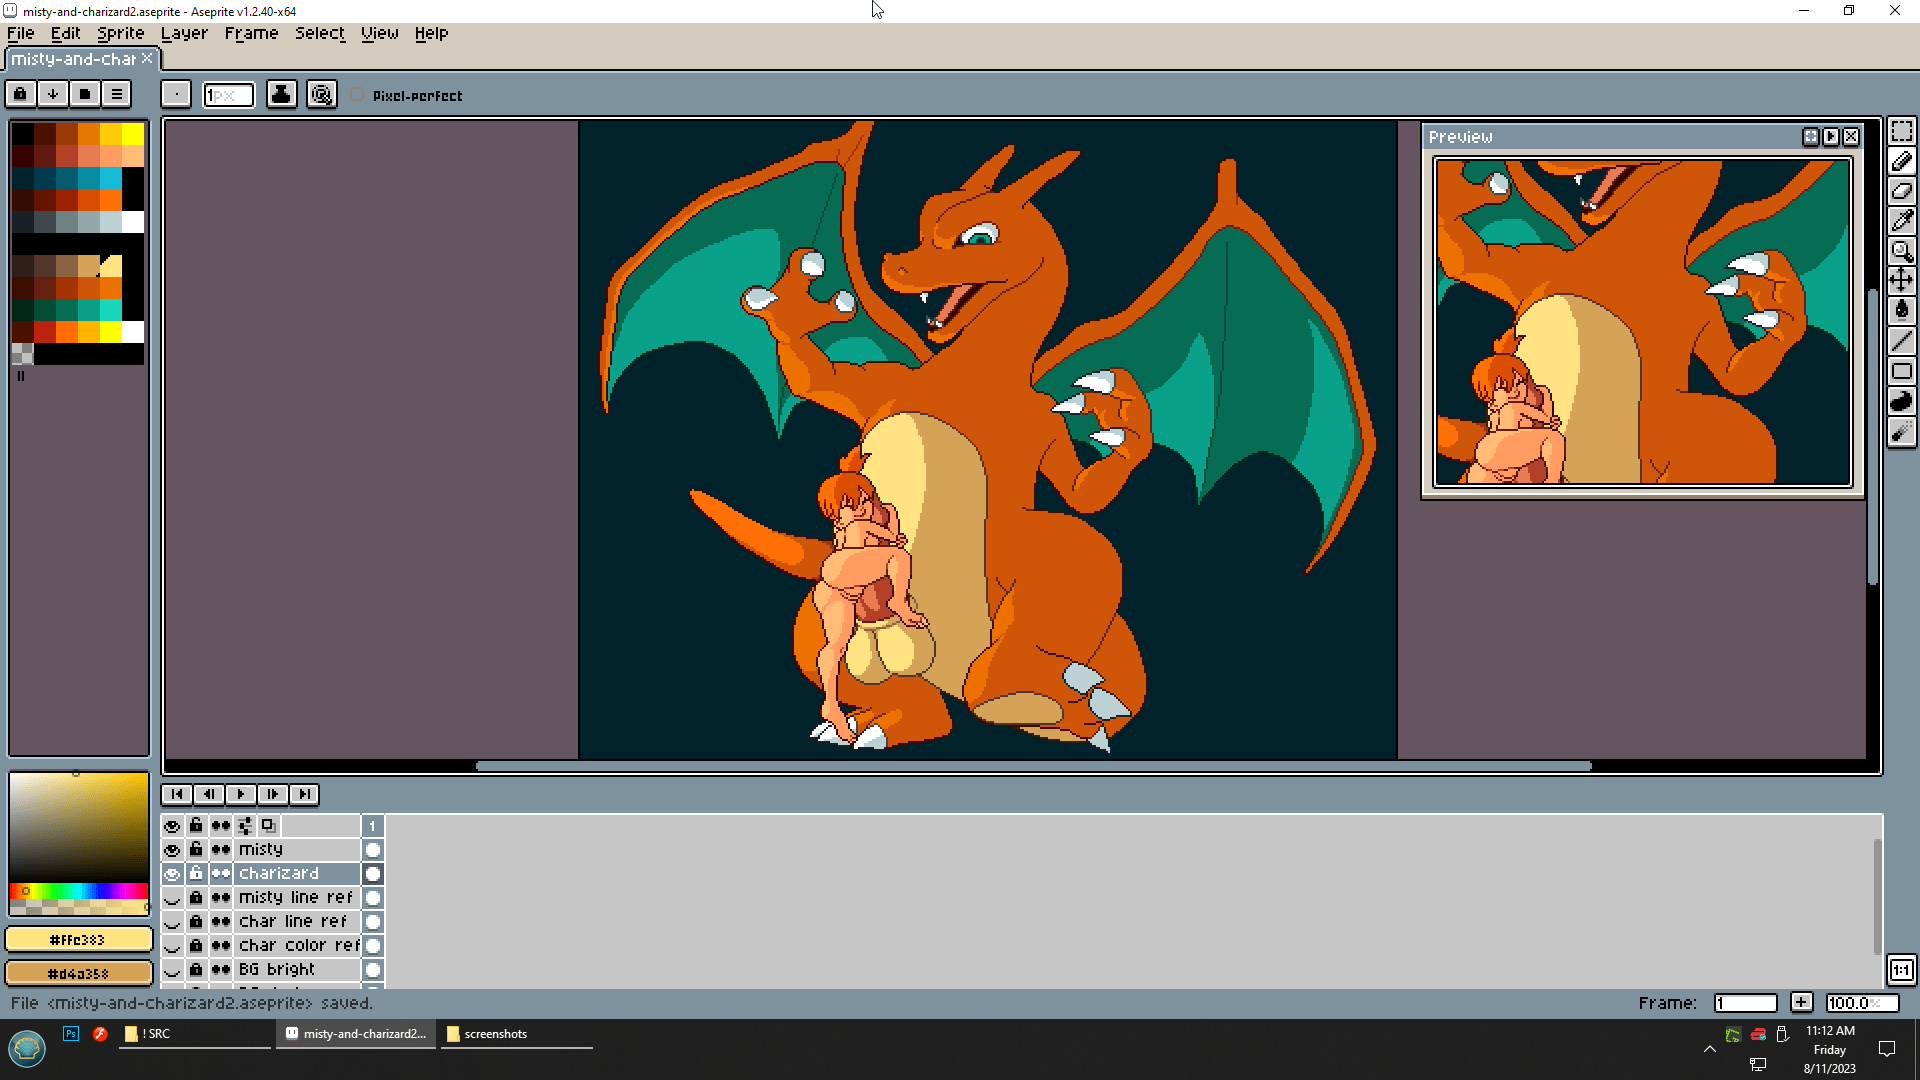
Task: Open the Sprite menu
Action: pos(120,33)
